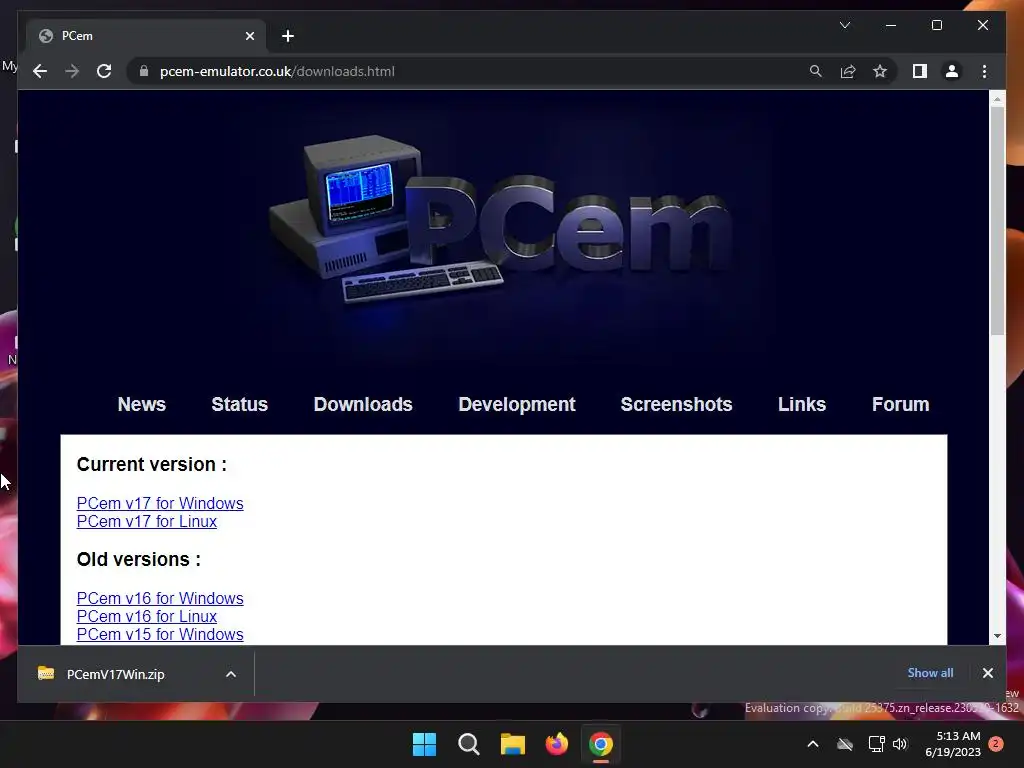
Task: Select the PCem tab
Action: click(146, 36)
